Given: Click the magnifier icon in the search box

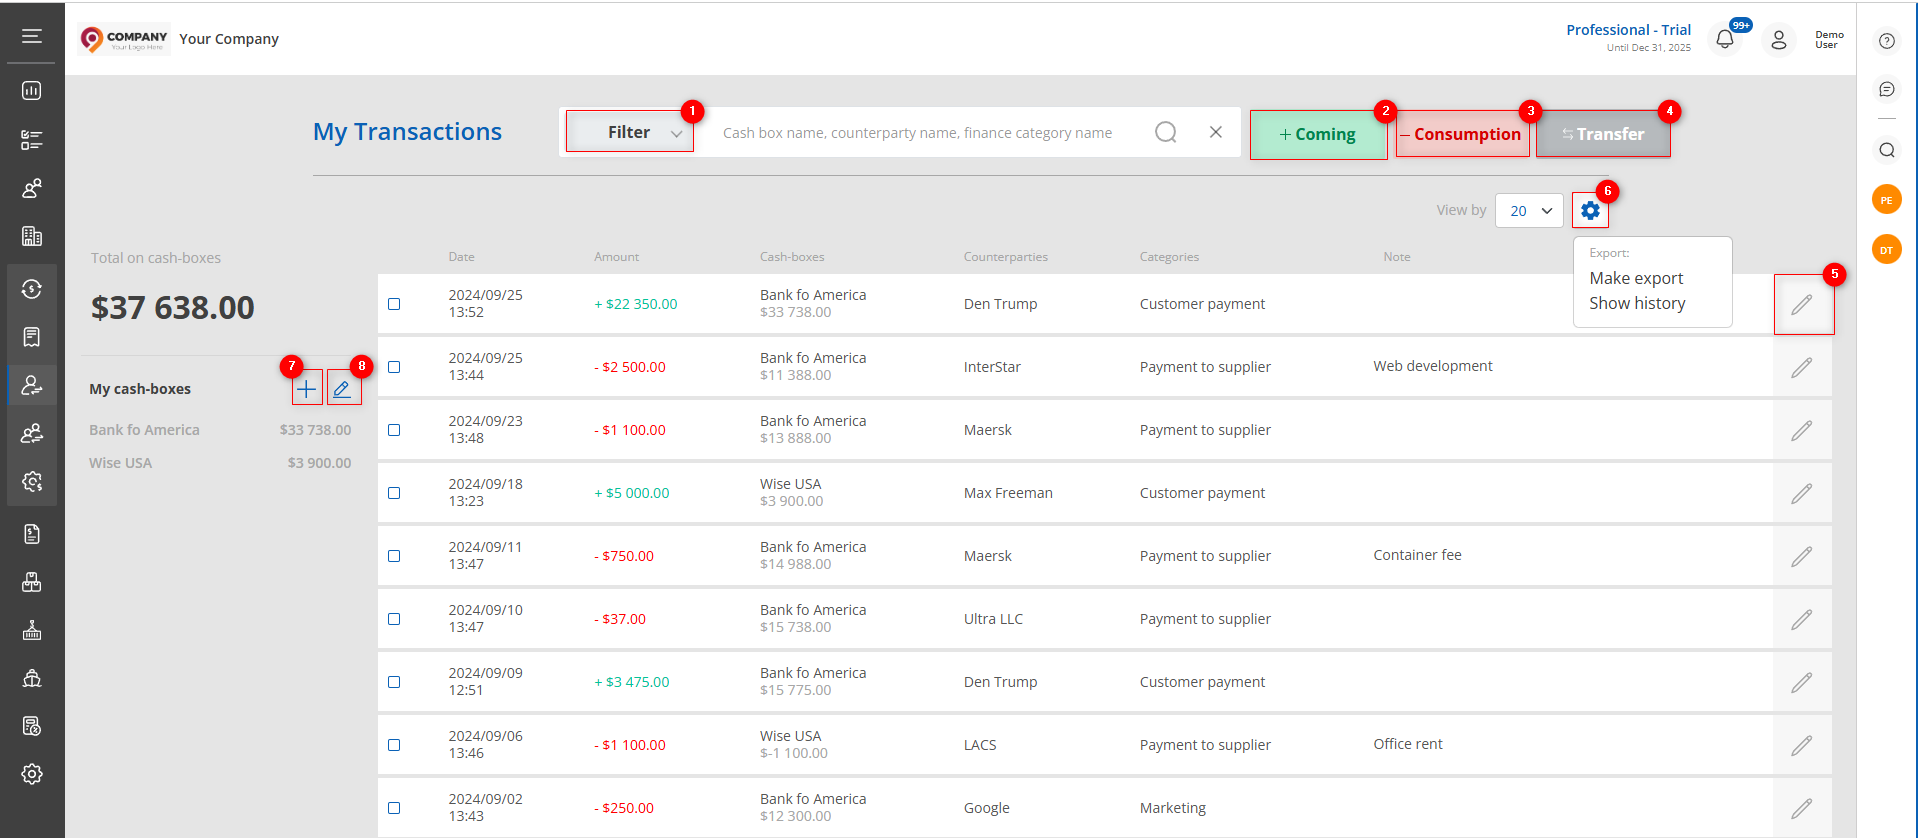Looking at the screenshot, I should coord(1166,132).
